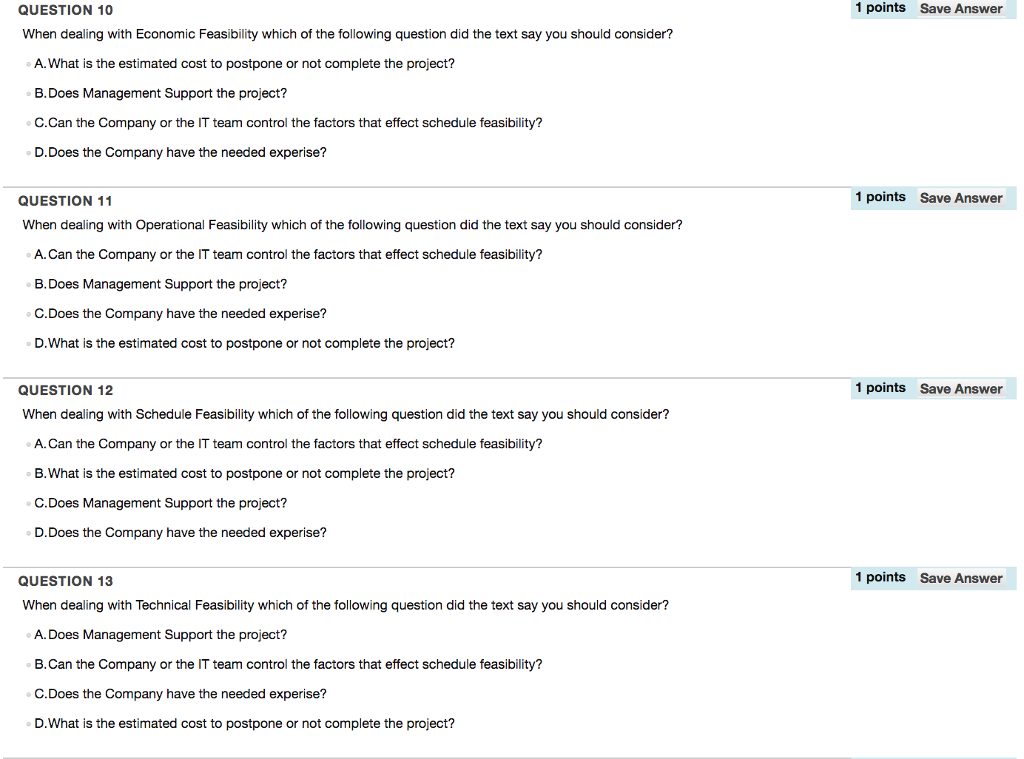The height and width of the screenshot is (759, 1024).
Task: Select answer C in Question 11
Action: [x=28, y=313]
